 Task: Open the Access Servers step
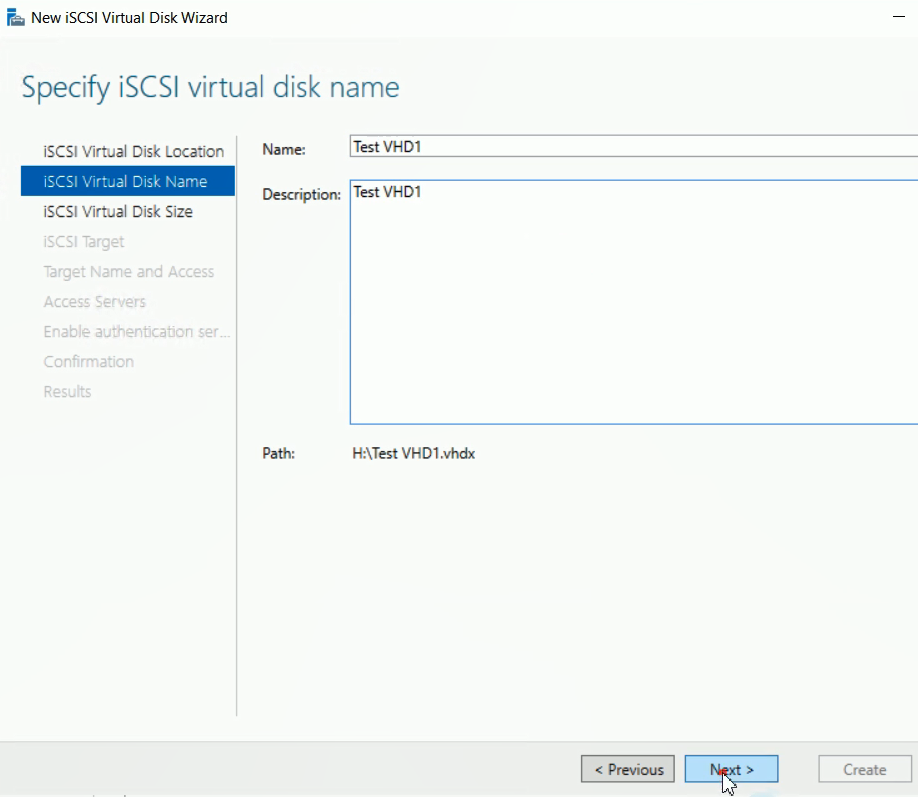[94, 301]
